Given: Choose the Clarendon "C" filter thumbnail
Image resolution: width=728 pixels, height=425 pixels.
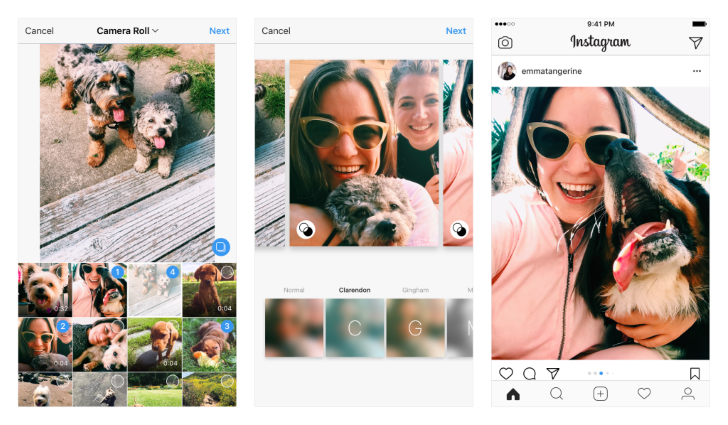Looking at the screenshot, I should 355,328.
